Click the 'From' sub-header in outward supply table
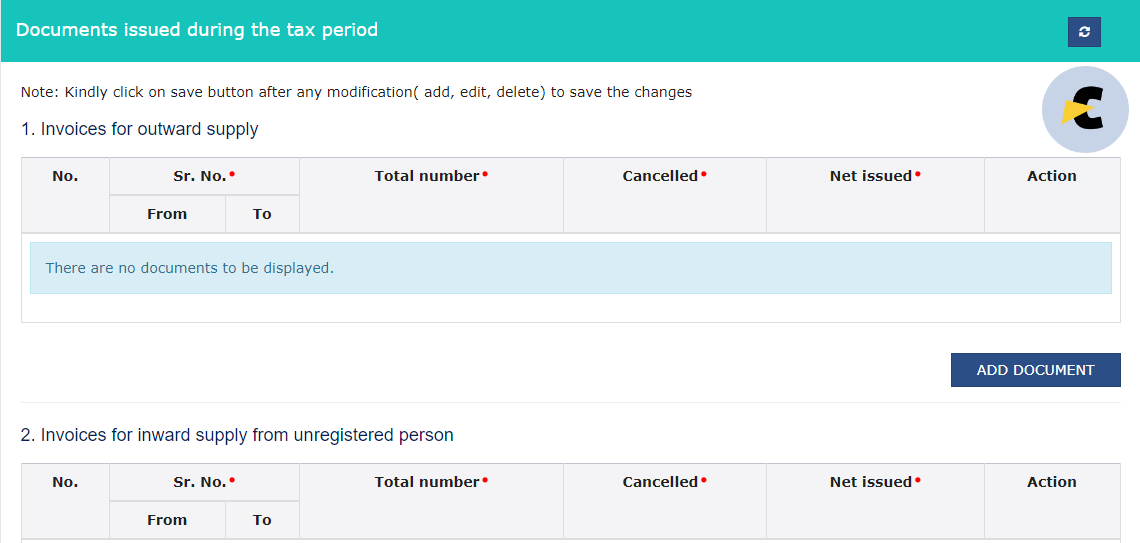 [167, 214]
